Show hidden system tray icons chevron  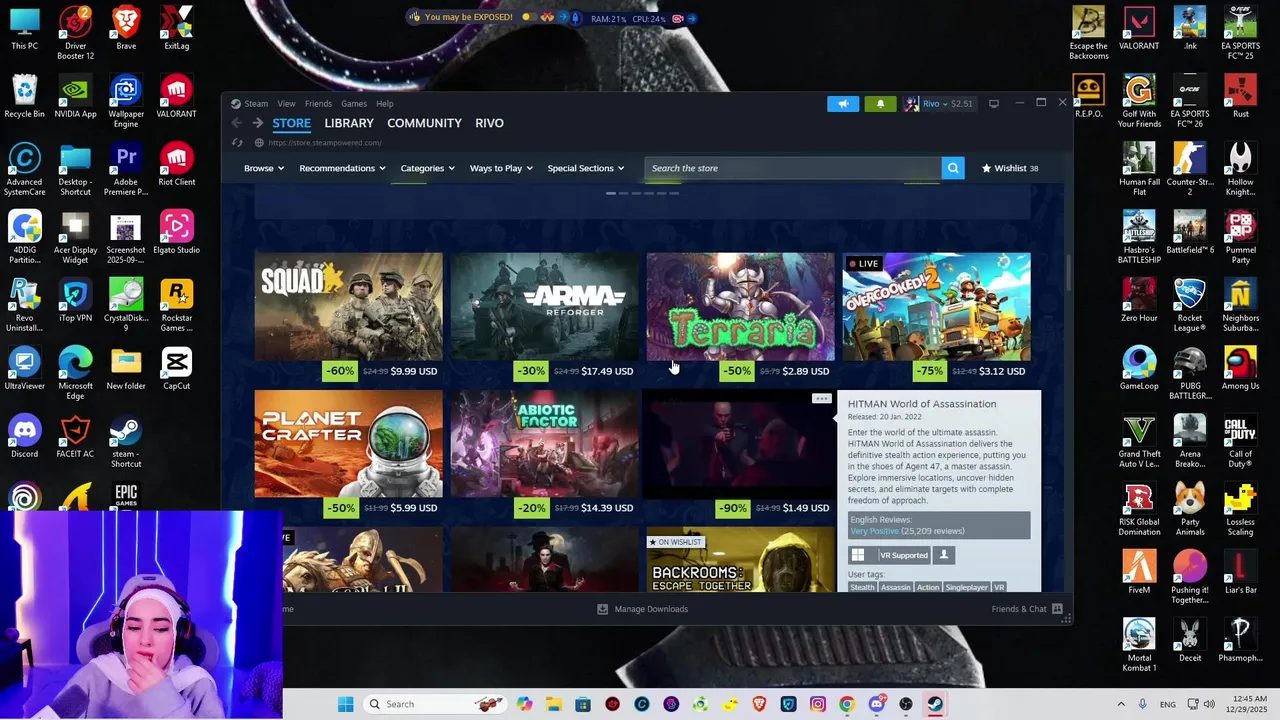click(x=1121, y=704)
